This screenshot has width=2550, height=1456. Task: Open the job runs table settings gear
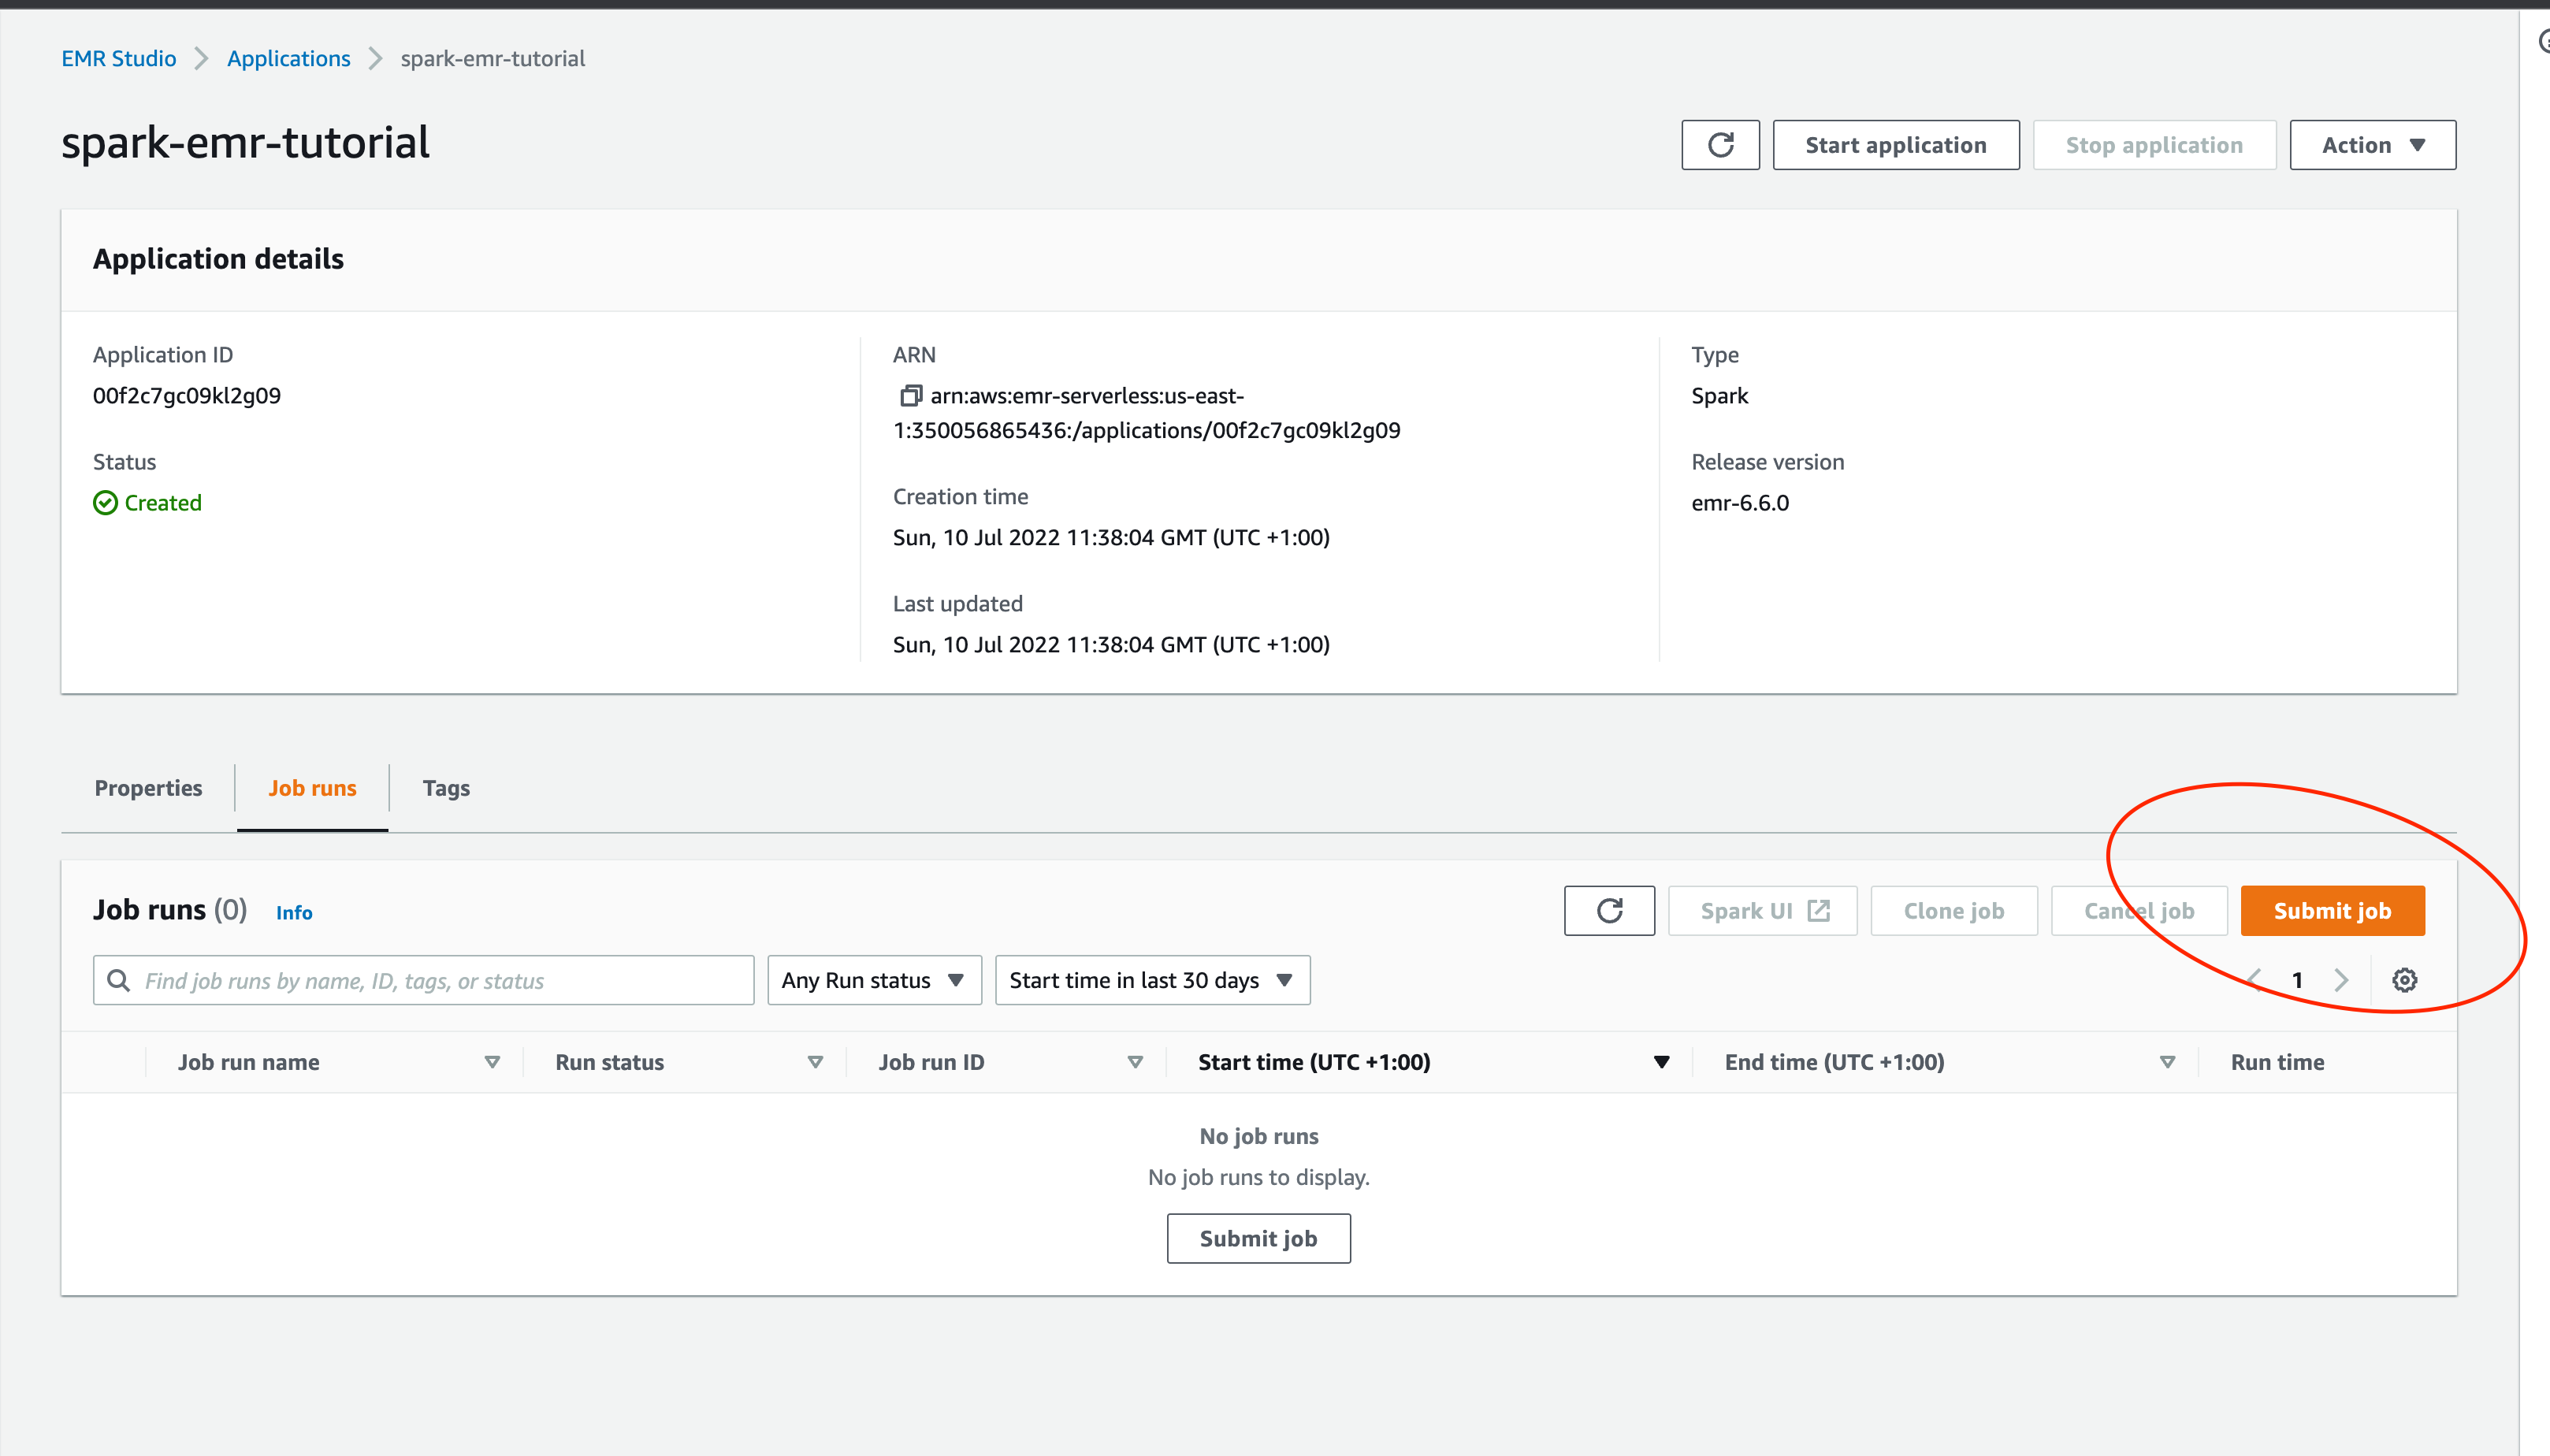tap(2404, 980)
